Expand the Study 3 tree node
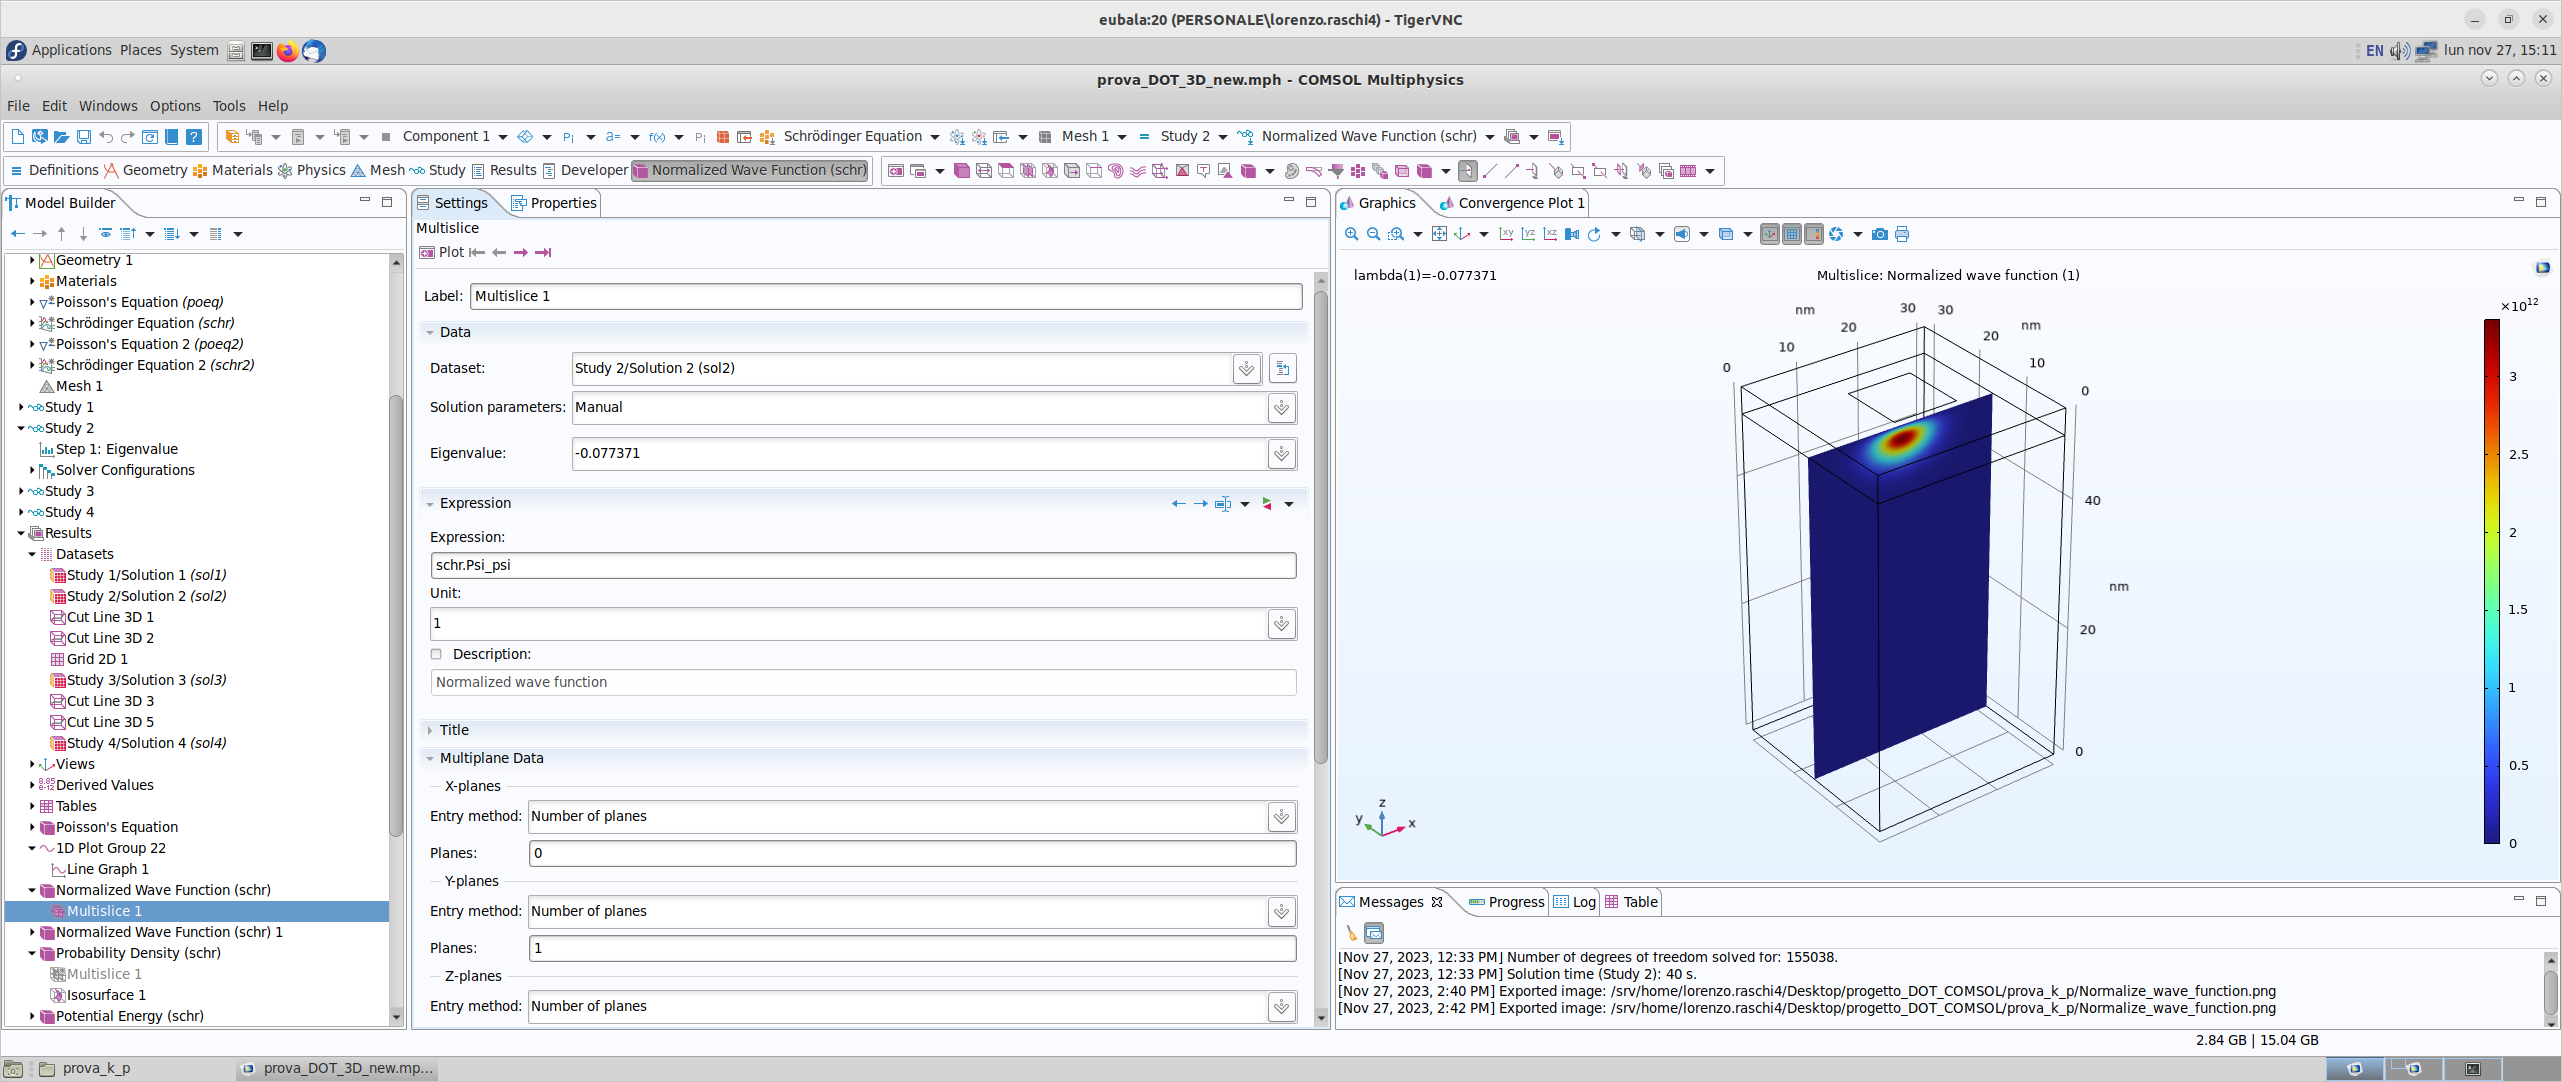The image size is (2562, 1082). (21, 491)
